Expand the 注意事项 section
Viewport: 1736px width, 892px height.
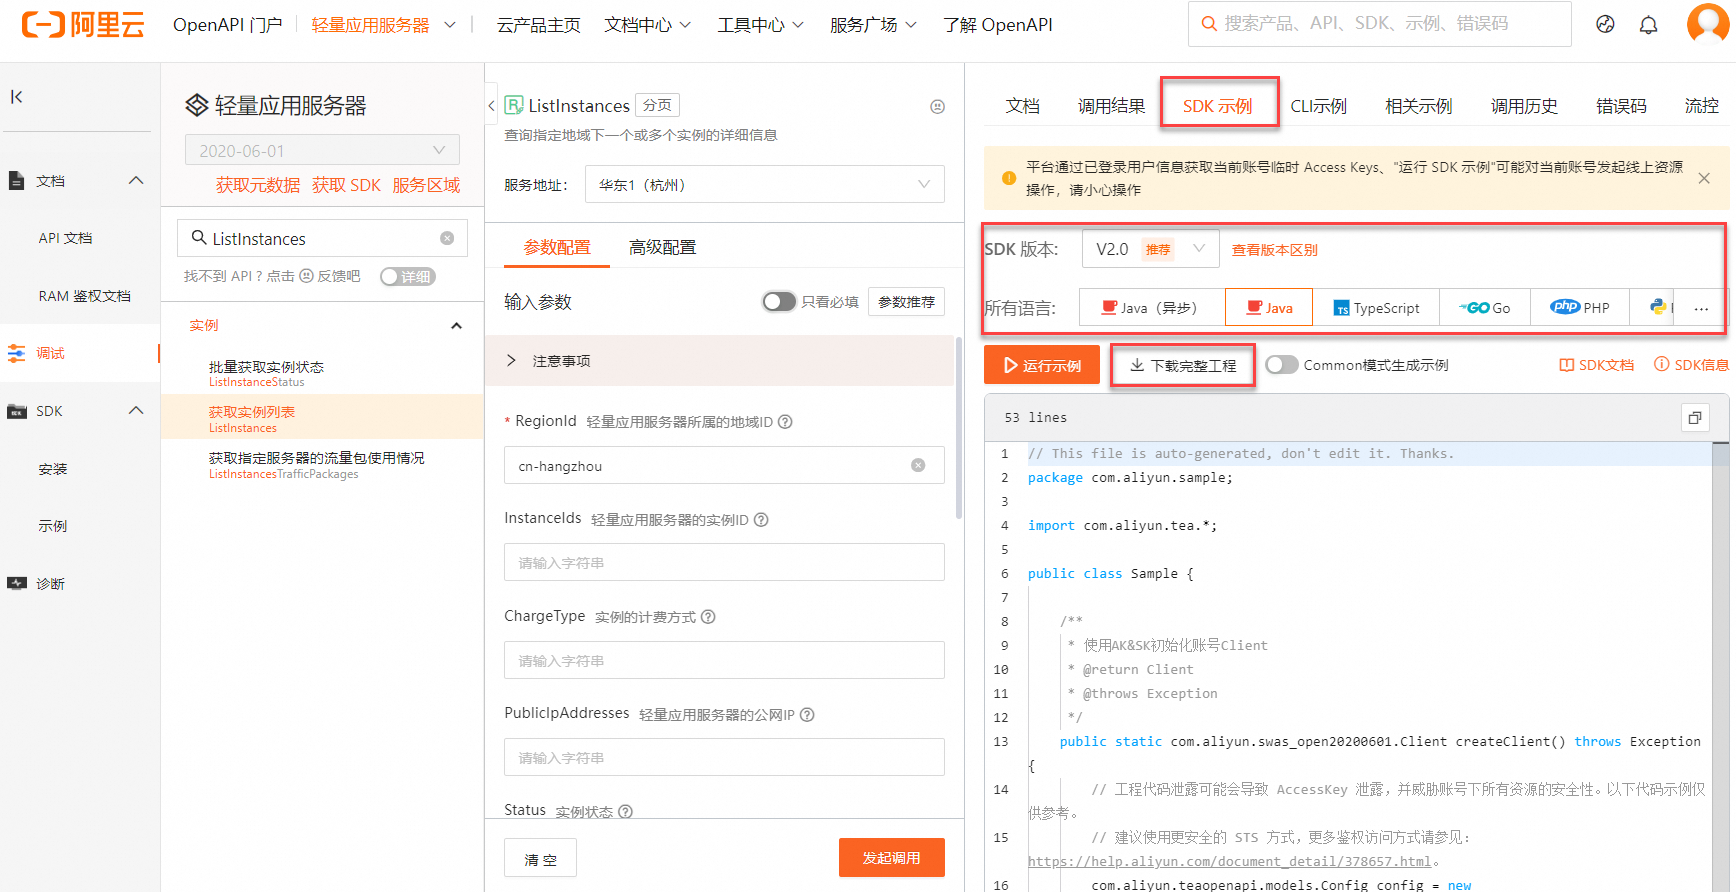coord(719,361)
